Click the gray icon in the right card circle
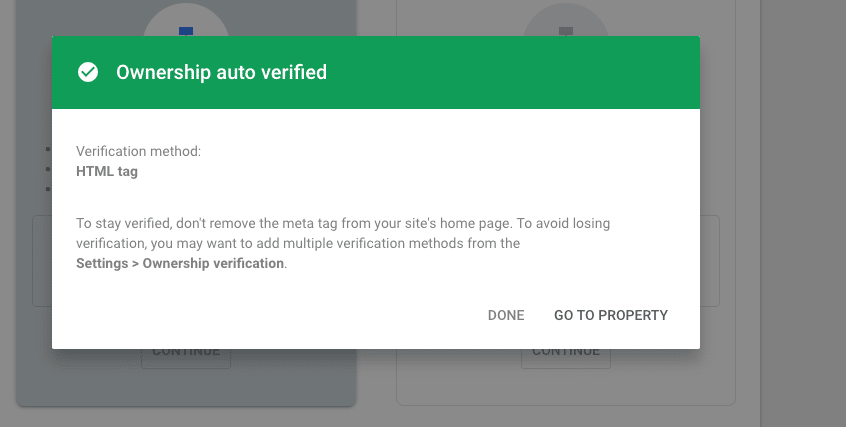The image size is (846, 427). tap(566, 31)
